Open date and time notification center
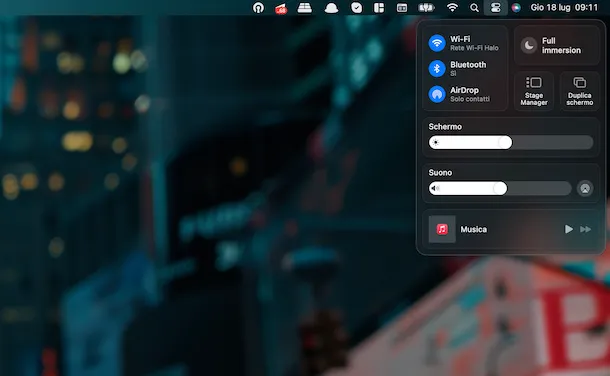This screenshot has height=376, width=610. tap(564, 7)
